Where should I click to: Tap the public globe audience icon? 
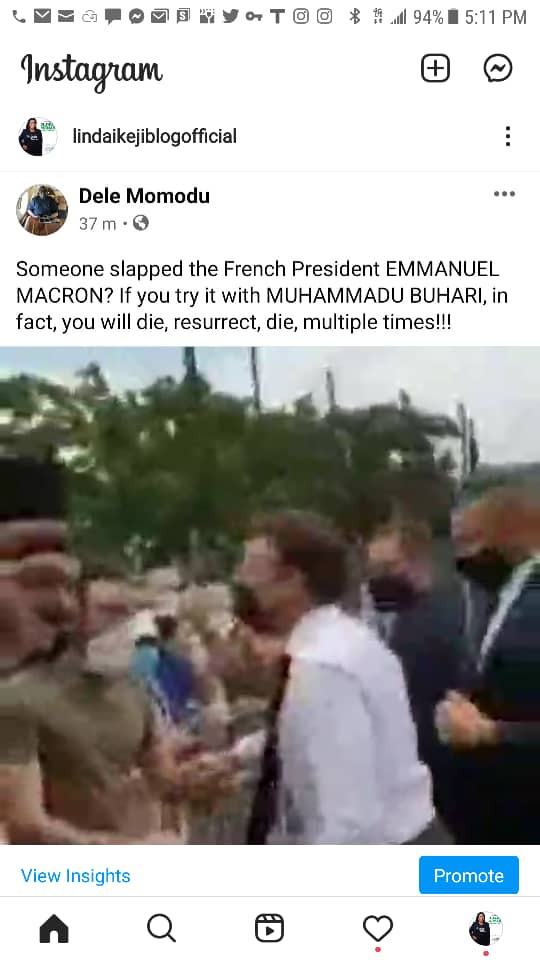point(141,223)
